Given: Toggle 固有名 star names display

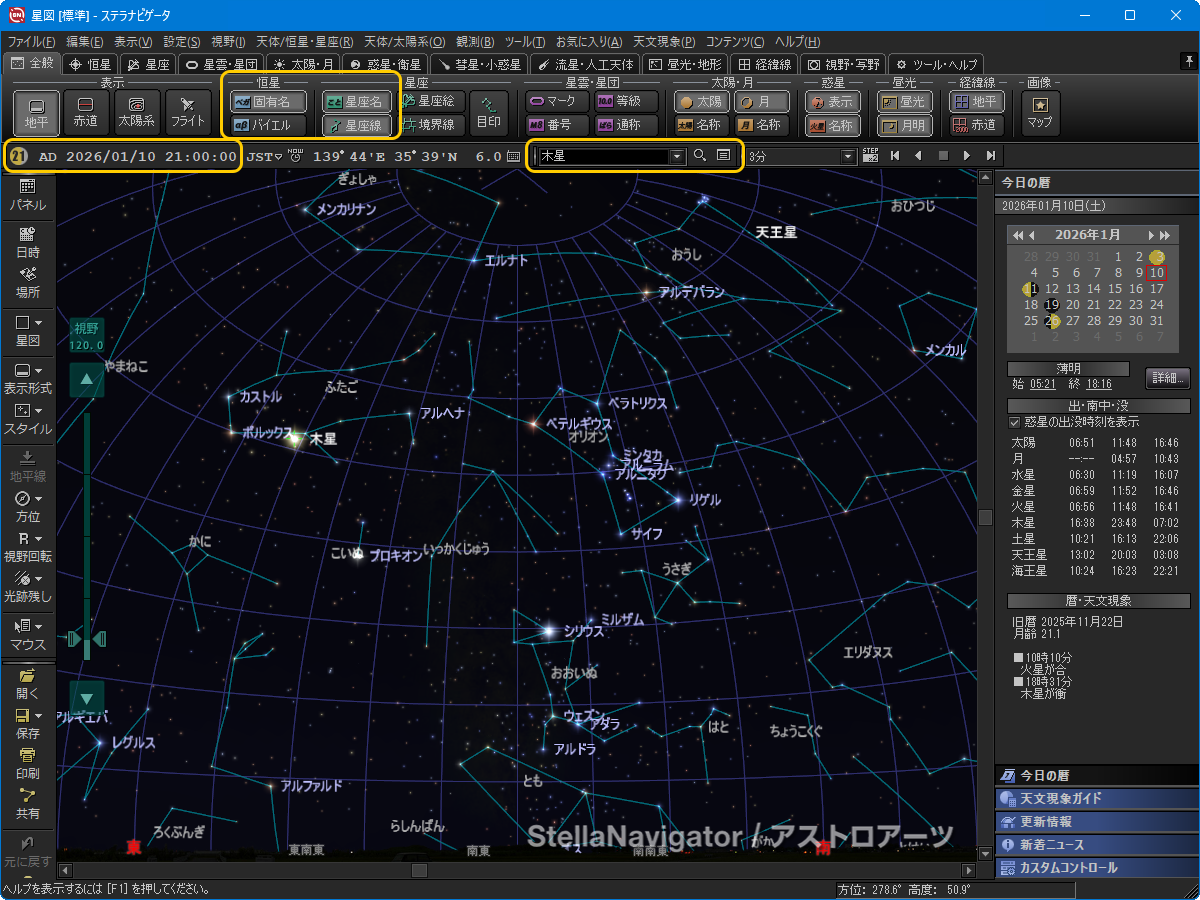Looking at the screenshot, I should coord(263,101).
